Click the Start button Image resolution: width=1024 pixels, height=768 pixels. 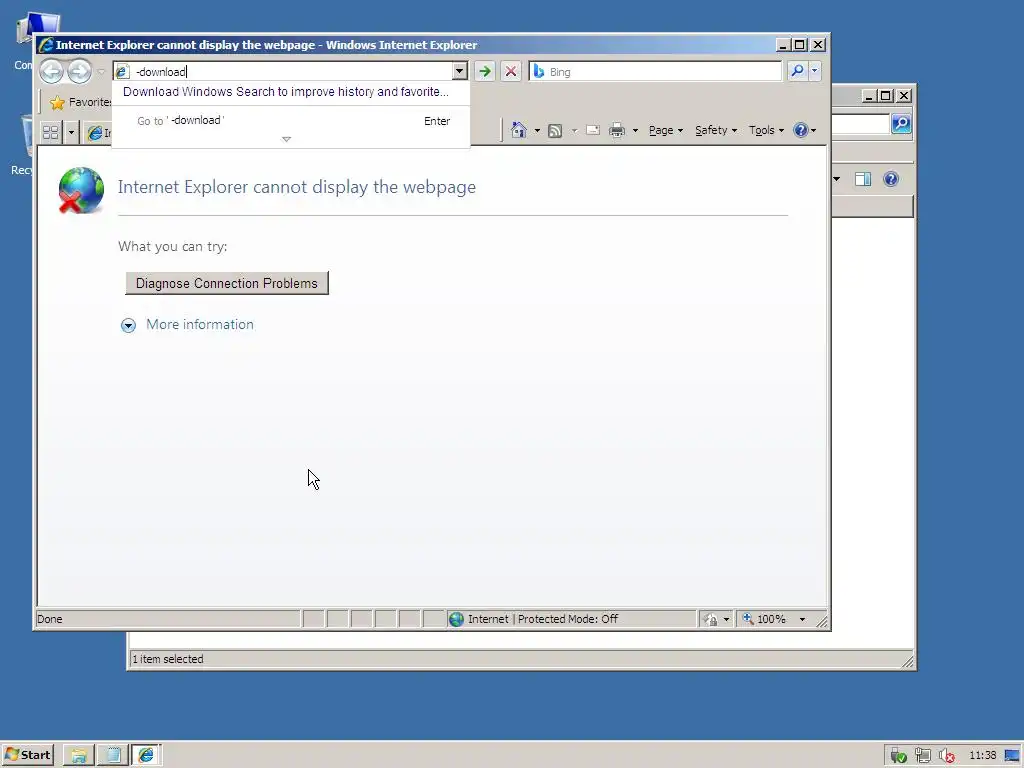[27, 755]
